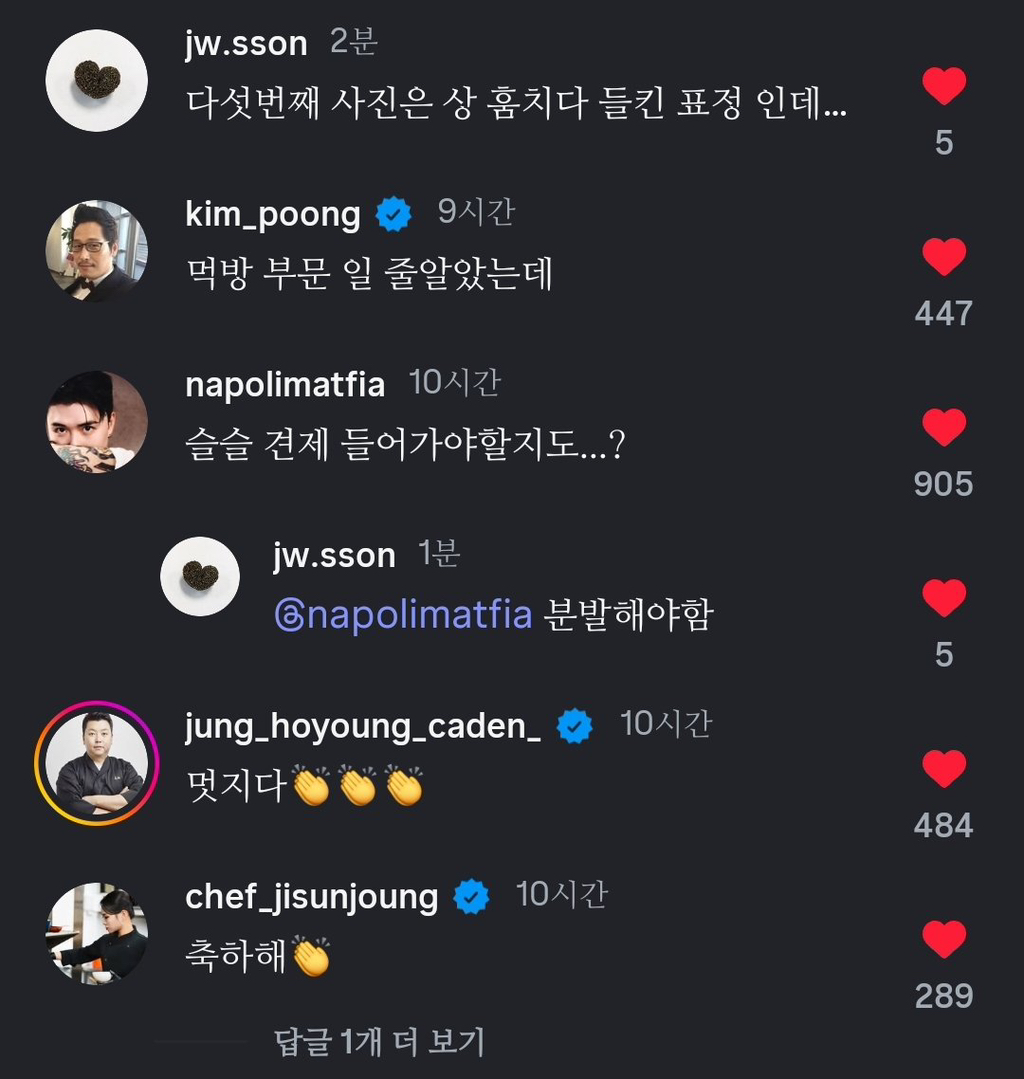The width and height of the screenshot is (1024, 1079).
Task: Open the kim_poong username link
Action: 273,214
